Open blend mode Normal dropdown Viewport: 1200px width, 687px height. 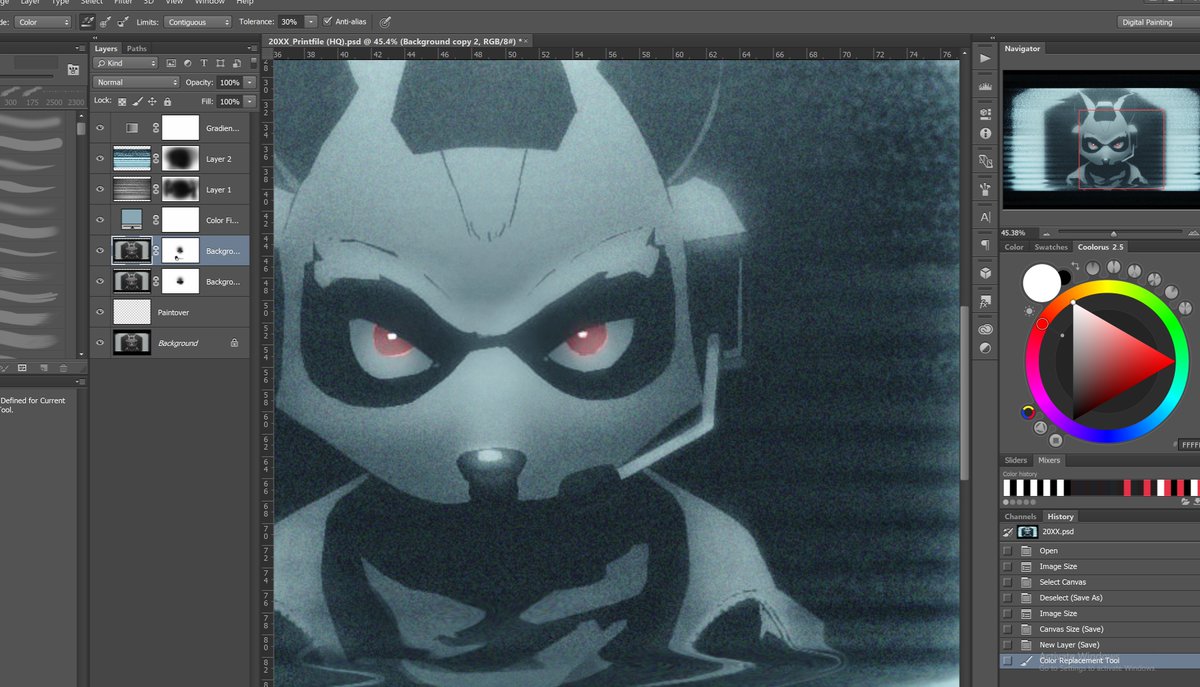point(136,82)
